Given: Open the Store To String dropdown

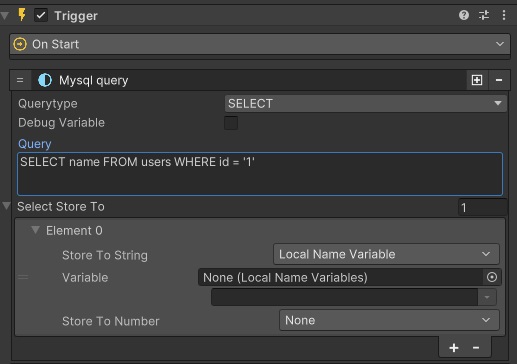Looking at the screenshot, I should (x=386, y=254).
